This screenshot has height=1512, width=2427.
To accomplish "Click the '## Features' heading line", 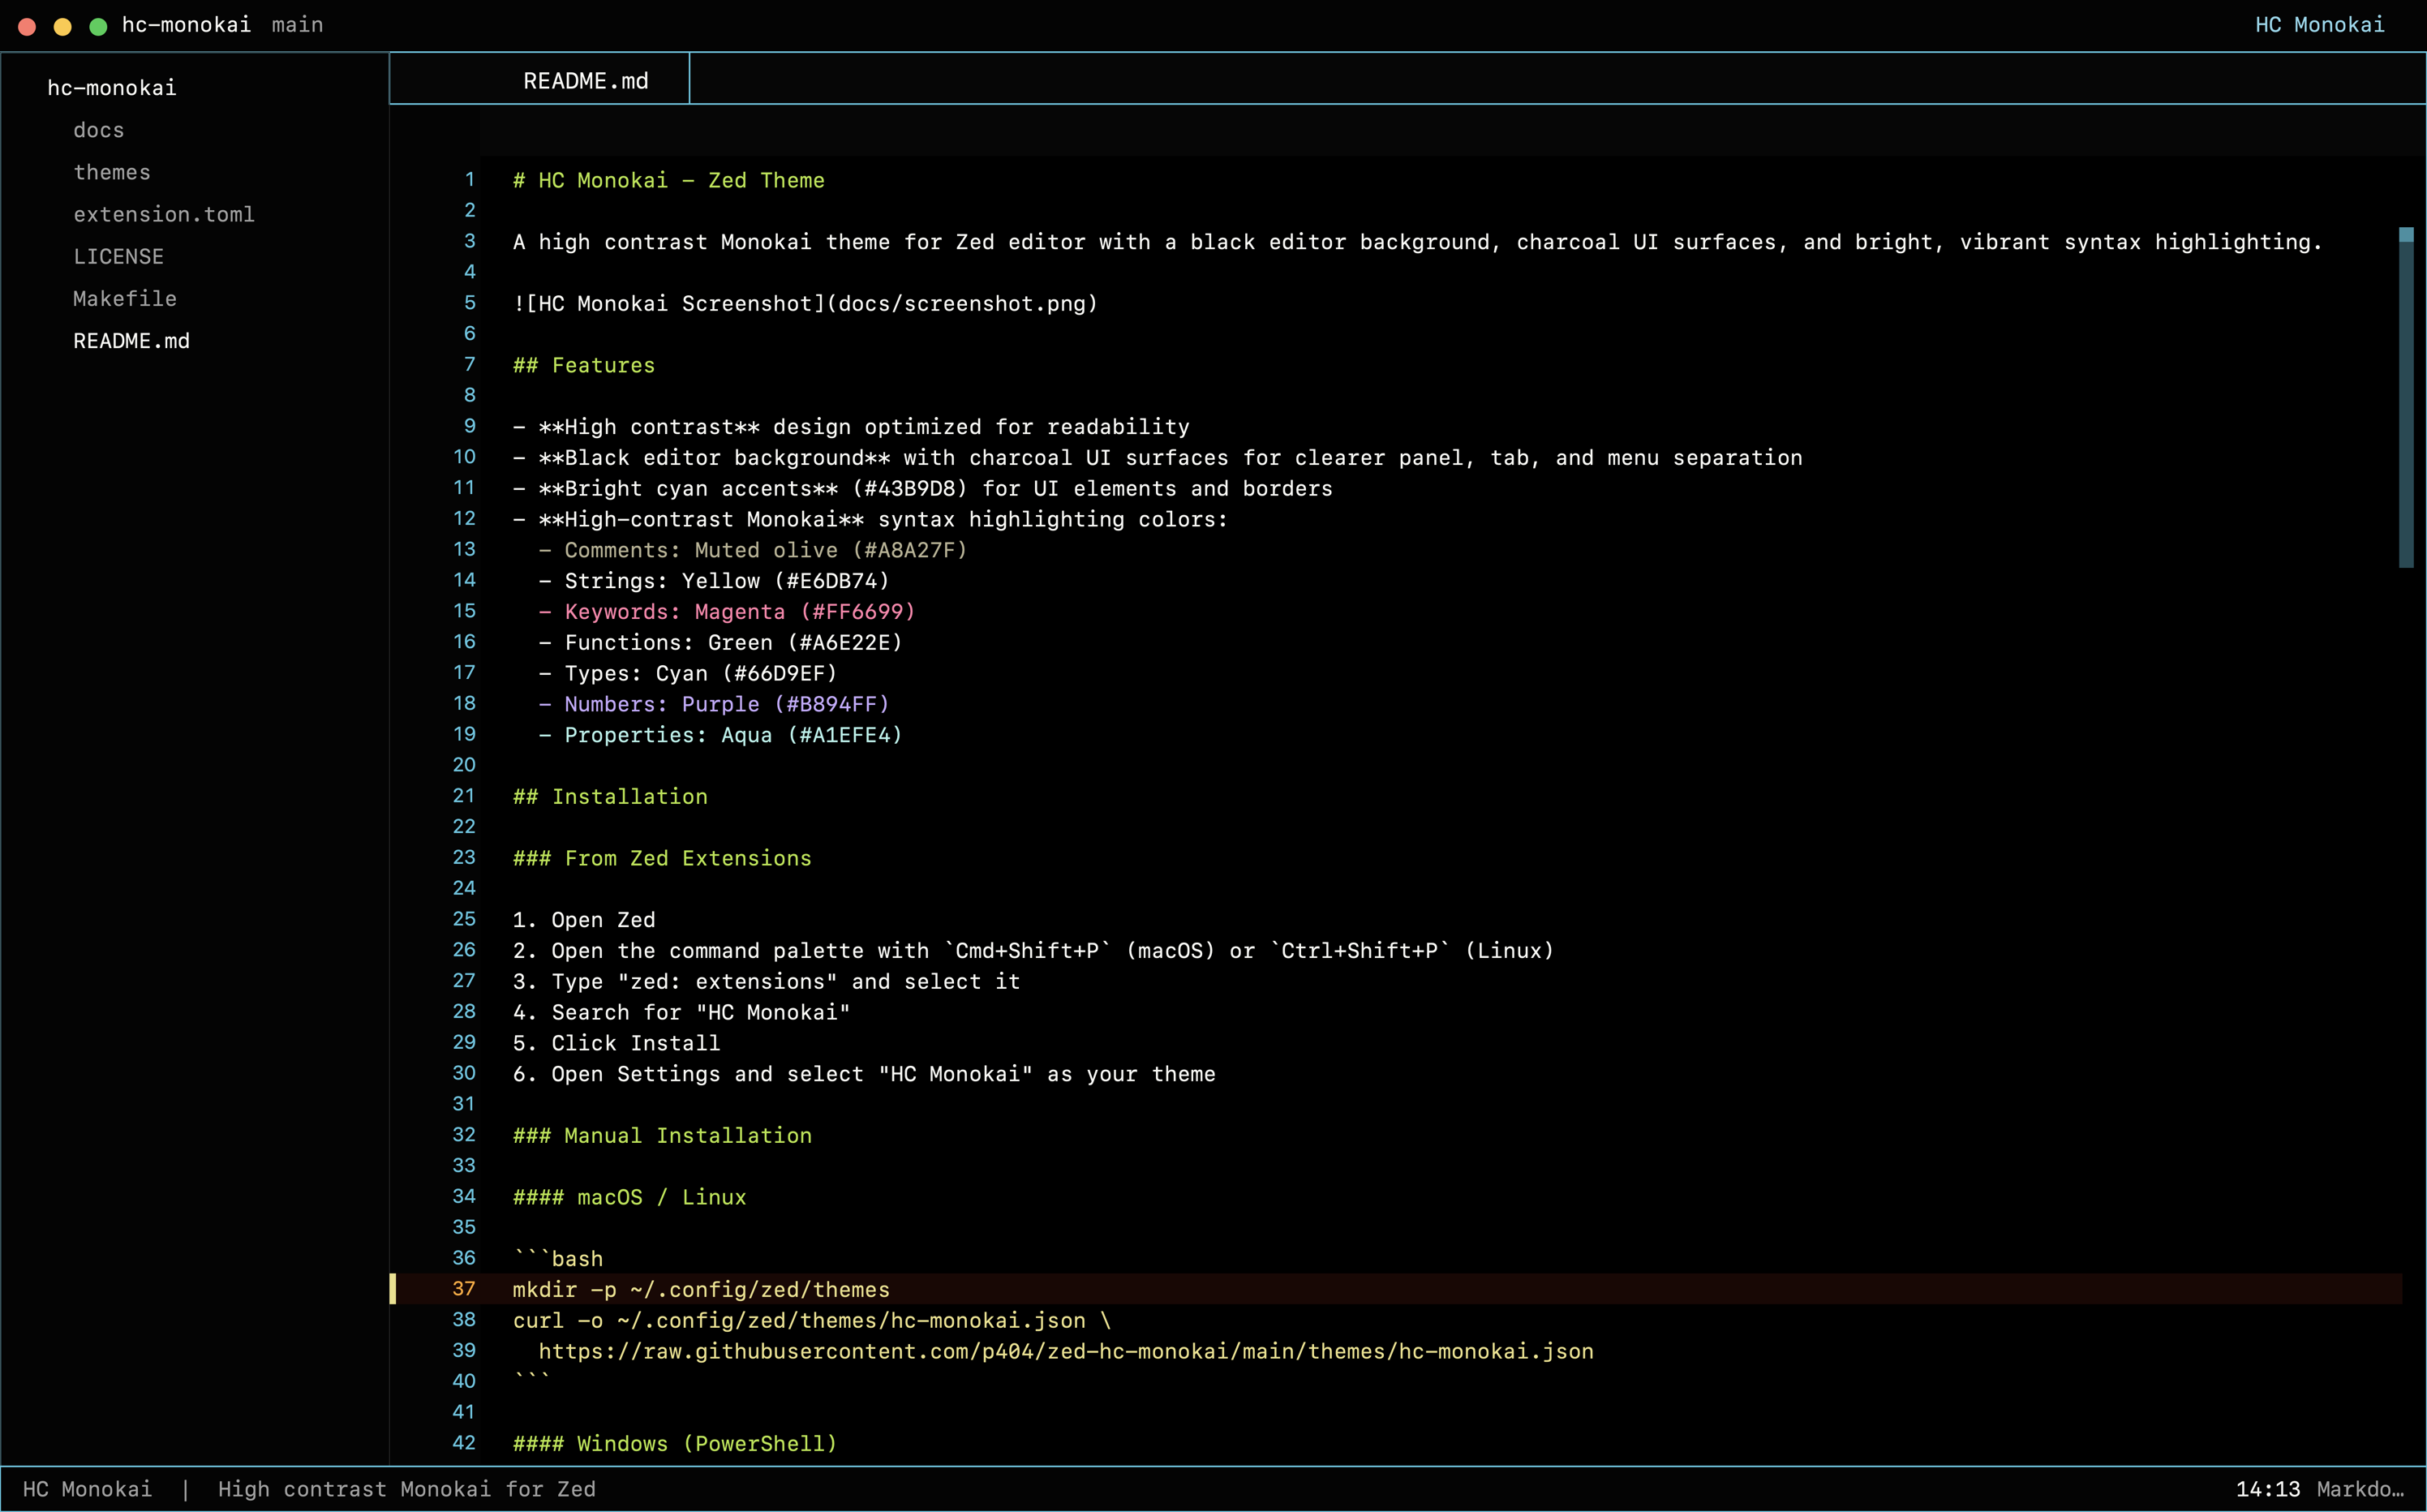I will [x=583, y=366].
